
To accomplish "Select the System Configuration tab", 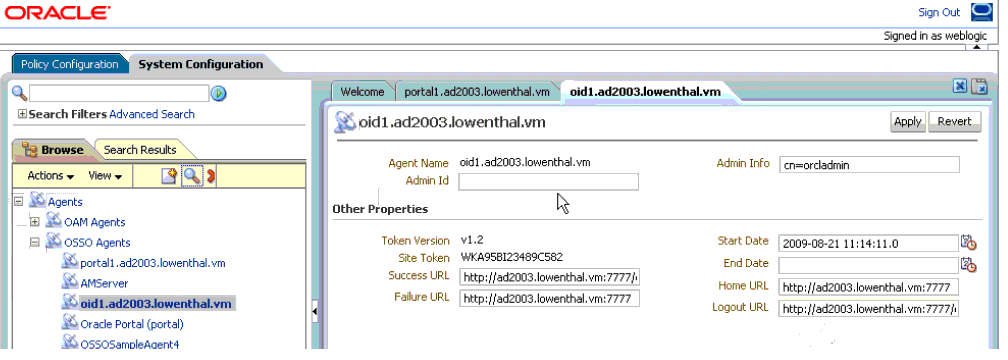I will tap(201, 64).
